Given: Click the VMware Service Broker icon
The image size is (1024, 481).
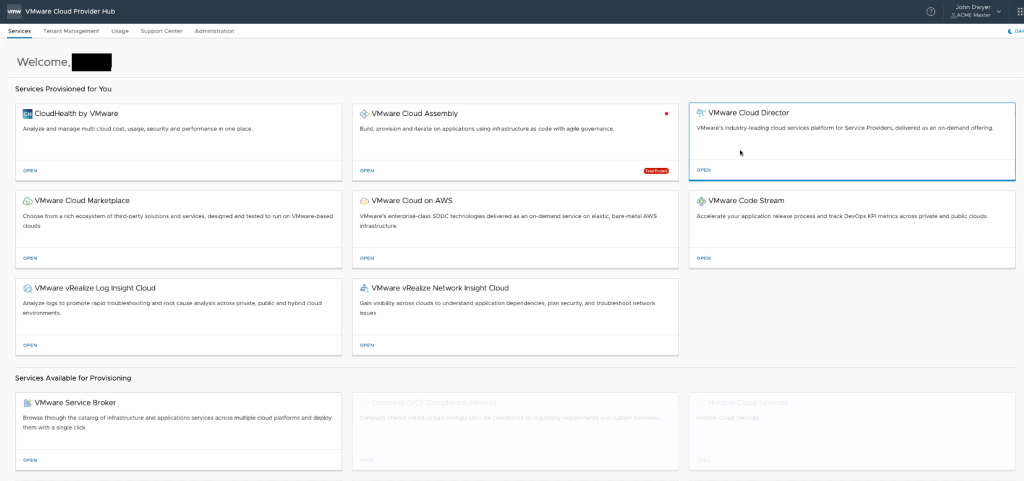Looking at the screenshot, I should pyautogui.click(x=27, y=403).
